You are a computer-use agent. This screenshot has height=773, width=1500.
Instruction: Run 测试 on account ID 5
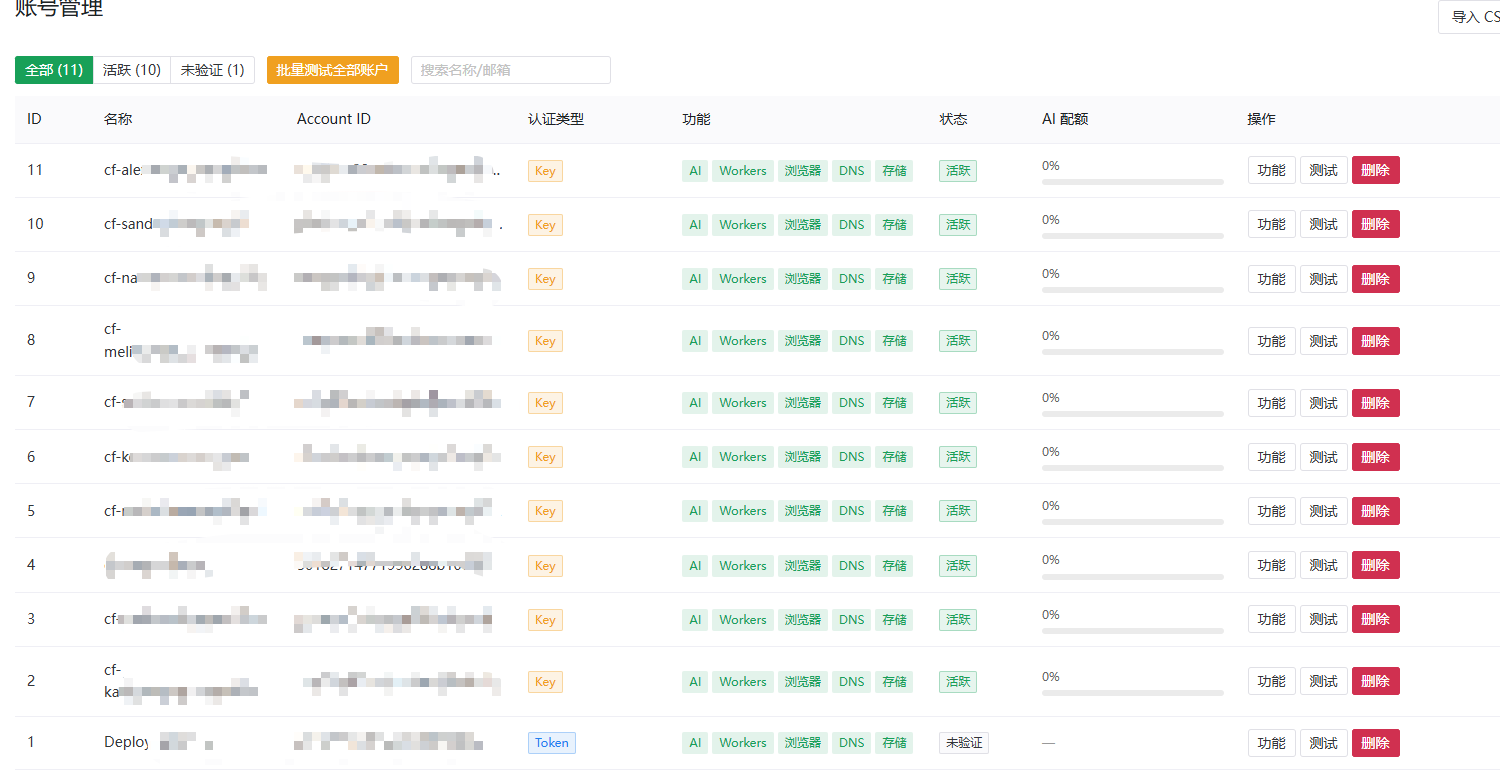point(1324,511)
